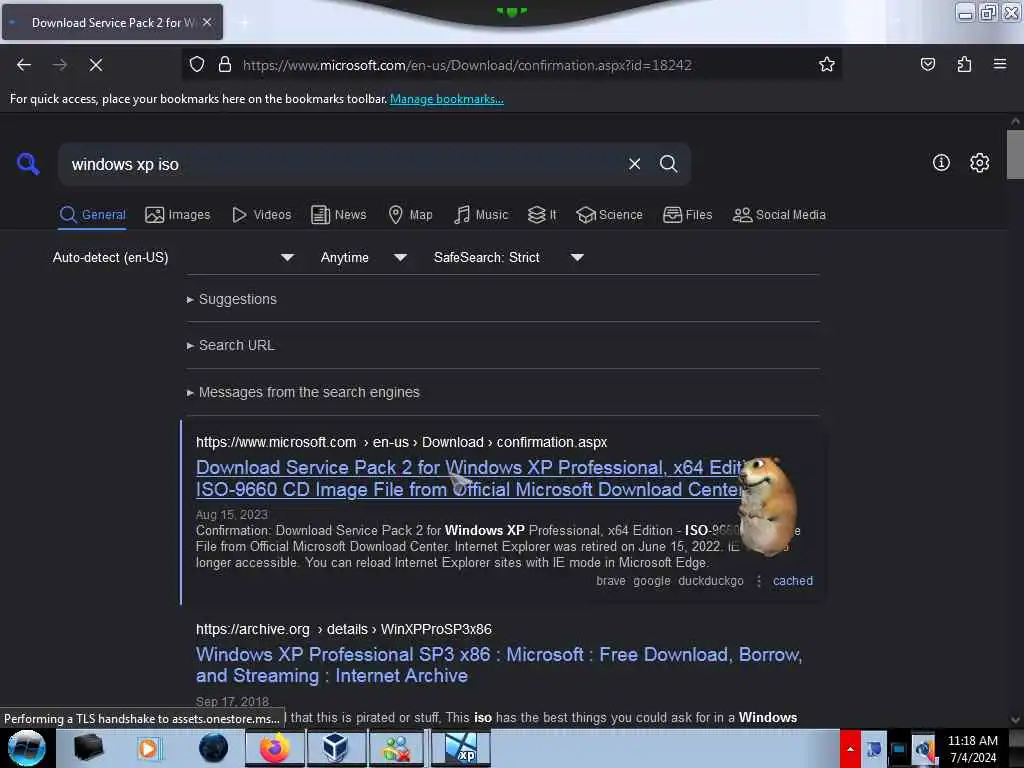Switch to the Music search tab
Viewport: 1024px width, 768px height.
click(x=481, y=214)
